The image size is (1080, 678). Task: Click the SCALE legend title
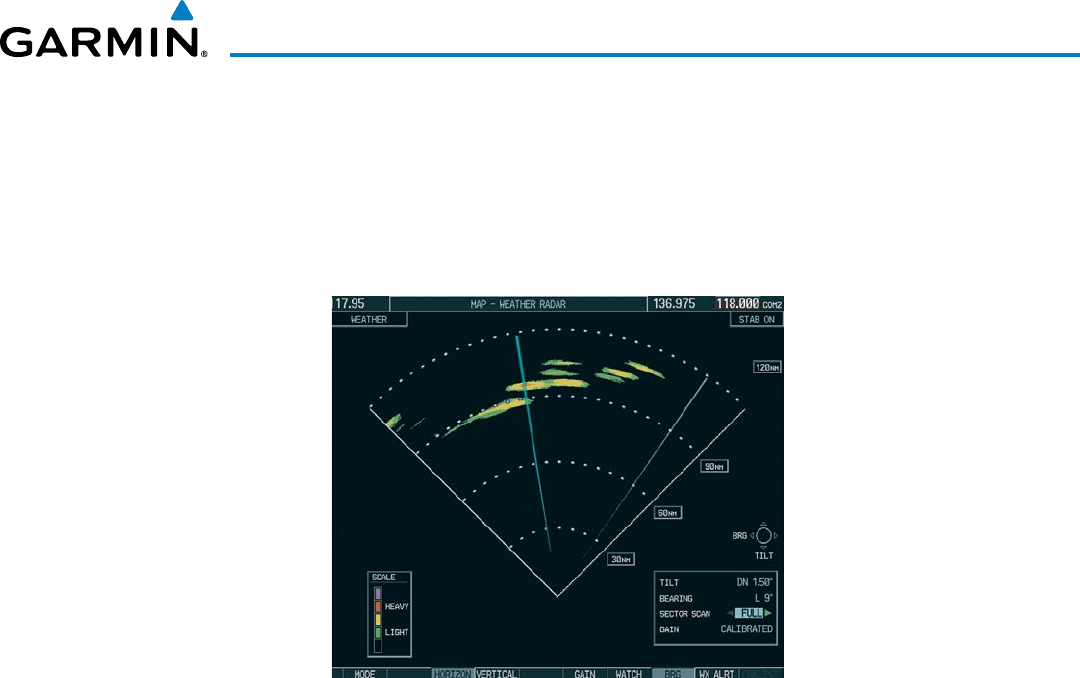384,577
